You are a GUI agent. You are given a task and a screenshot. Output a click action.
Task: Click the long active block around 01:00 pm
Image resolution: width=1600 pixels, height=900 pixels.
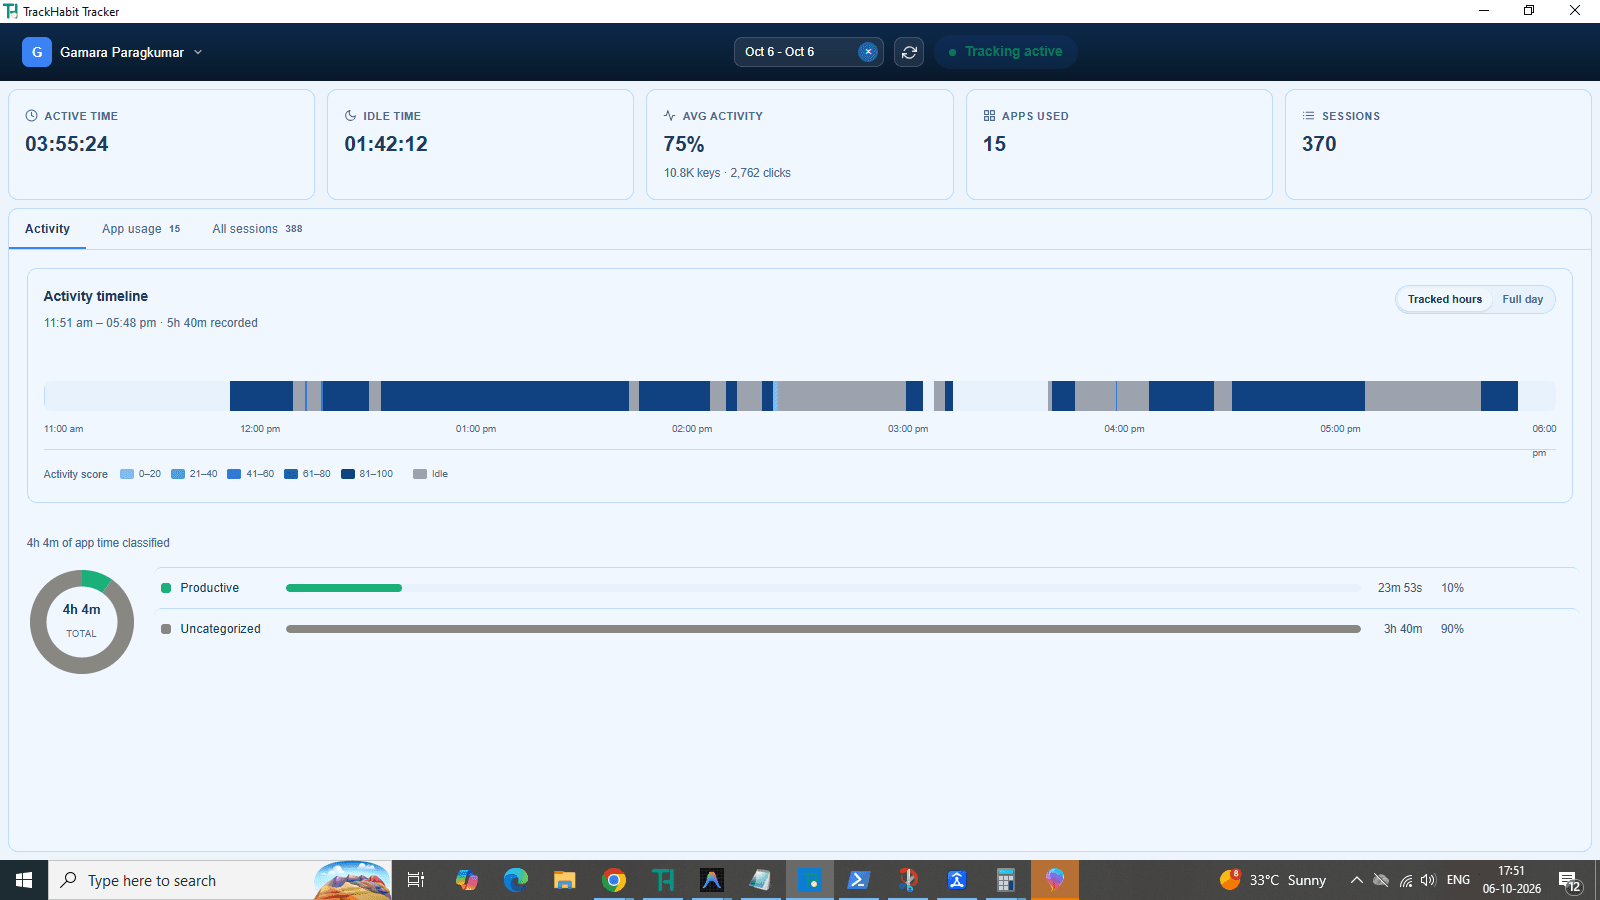(x=505, y=396)
